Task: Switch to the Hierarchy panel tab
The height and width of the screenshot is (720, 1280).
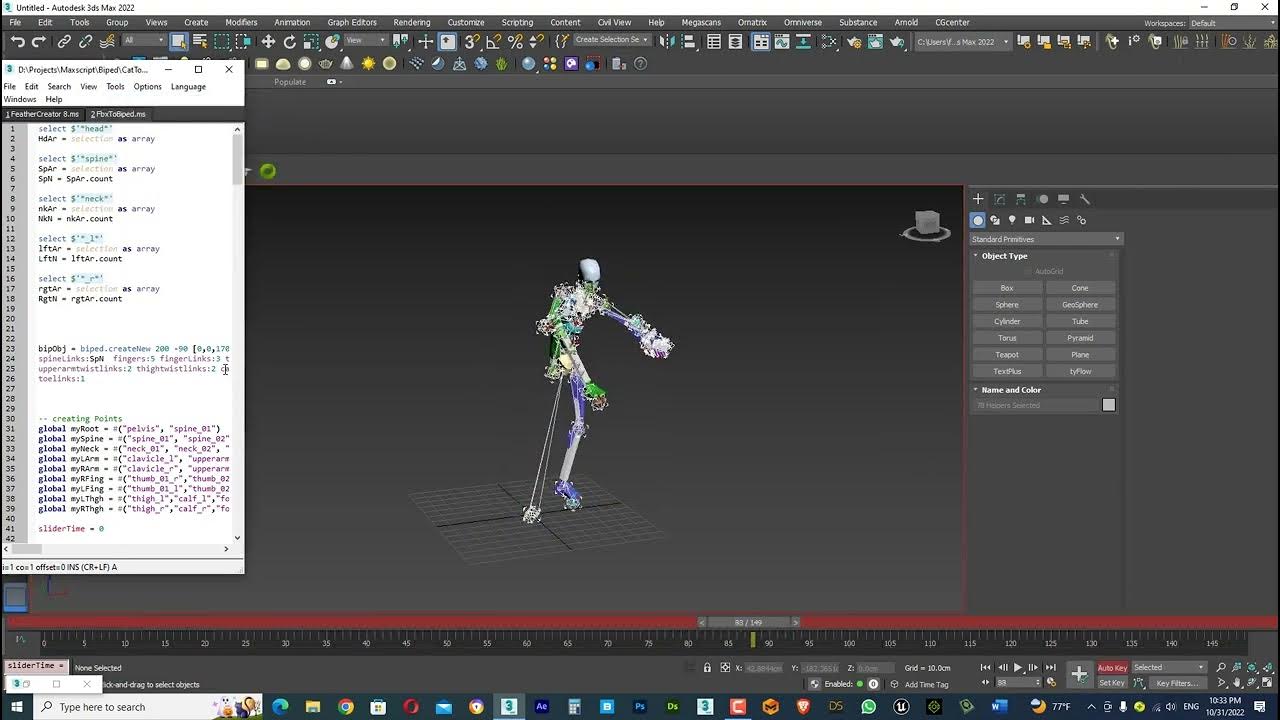Action: tap(1021, 199)
